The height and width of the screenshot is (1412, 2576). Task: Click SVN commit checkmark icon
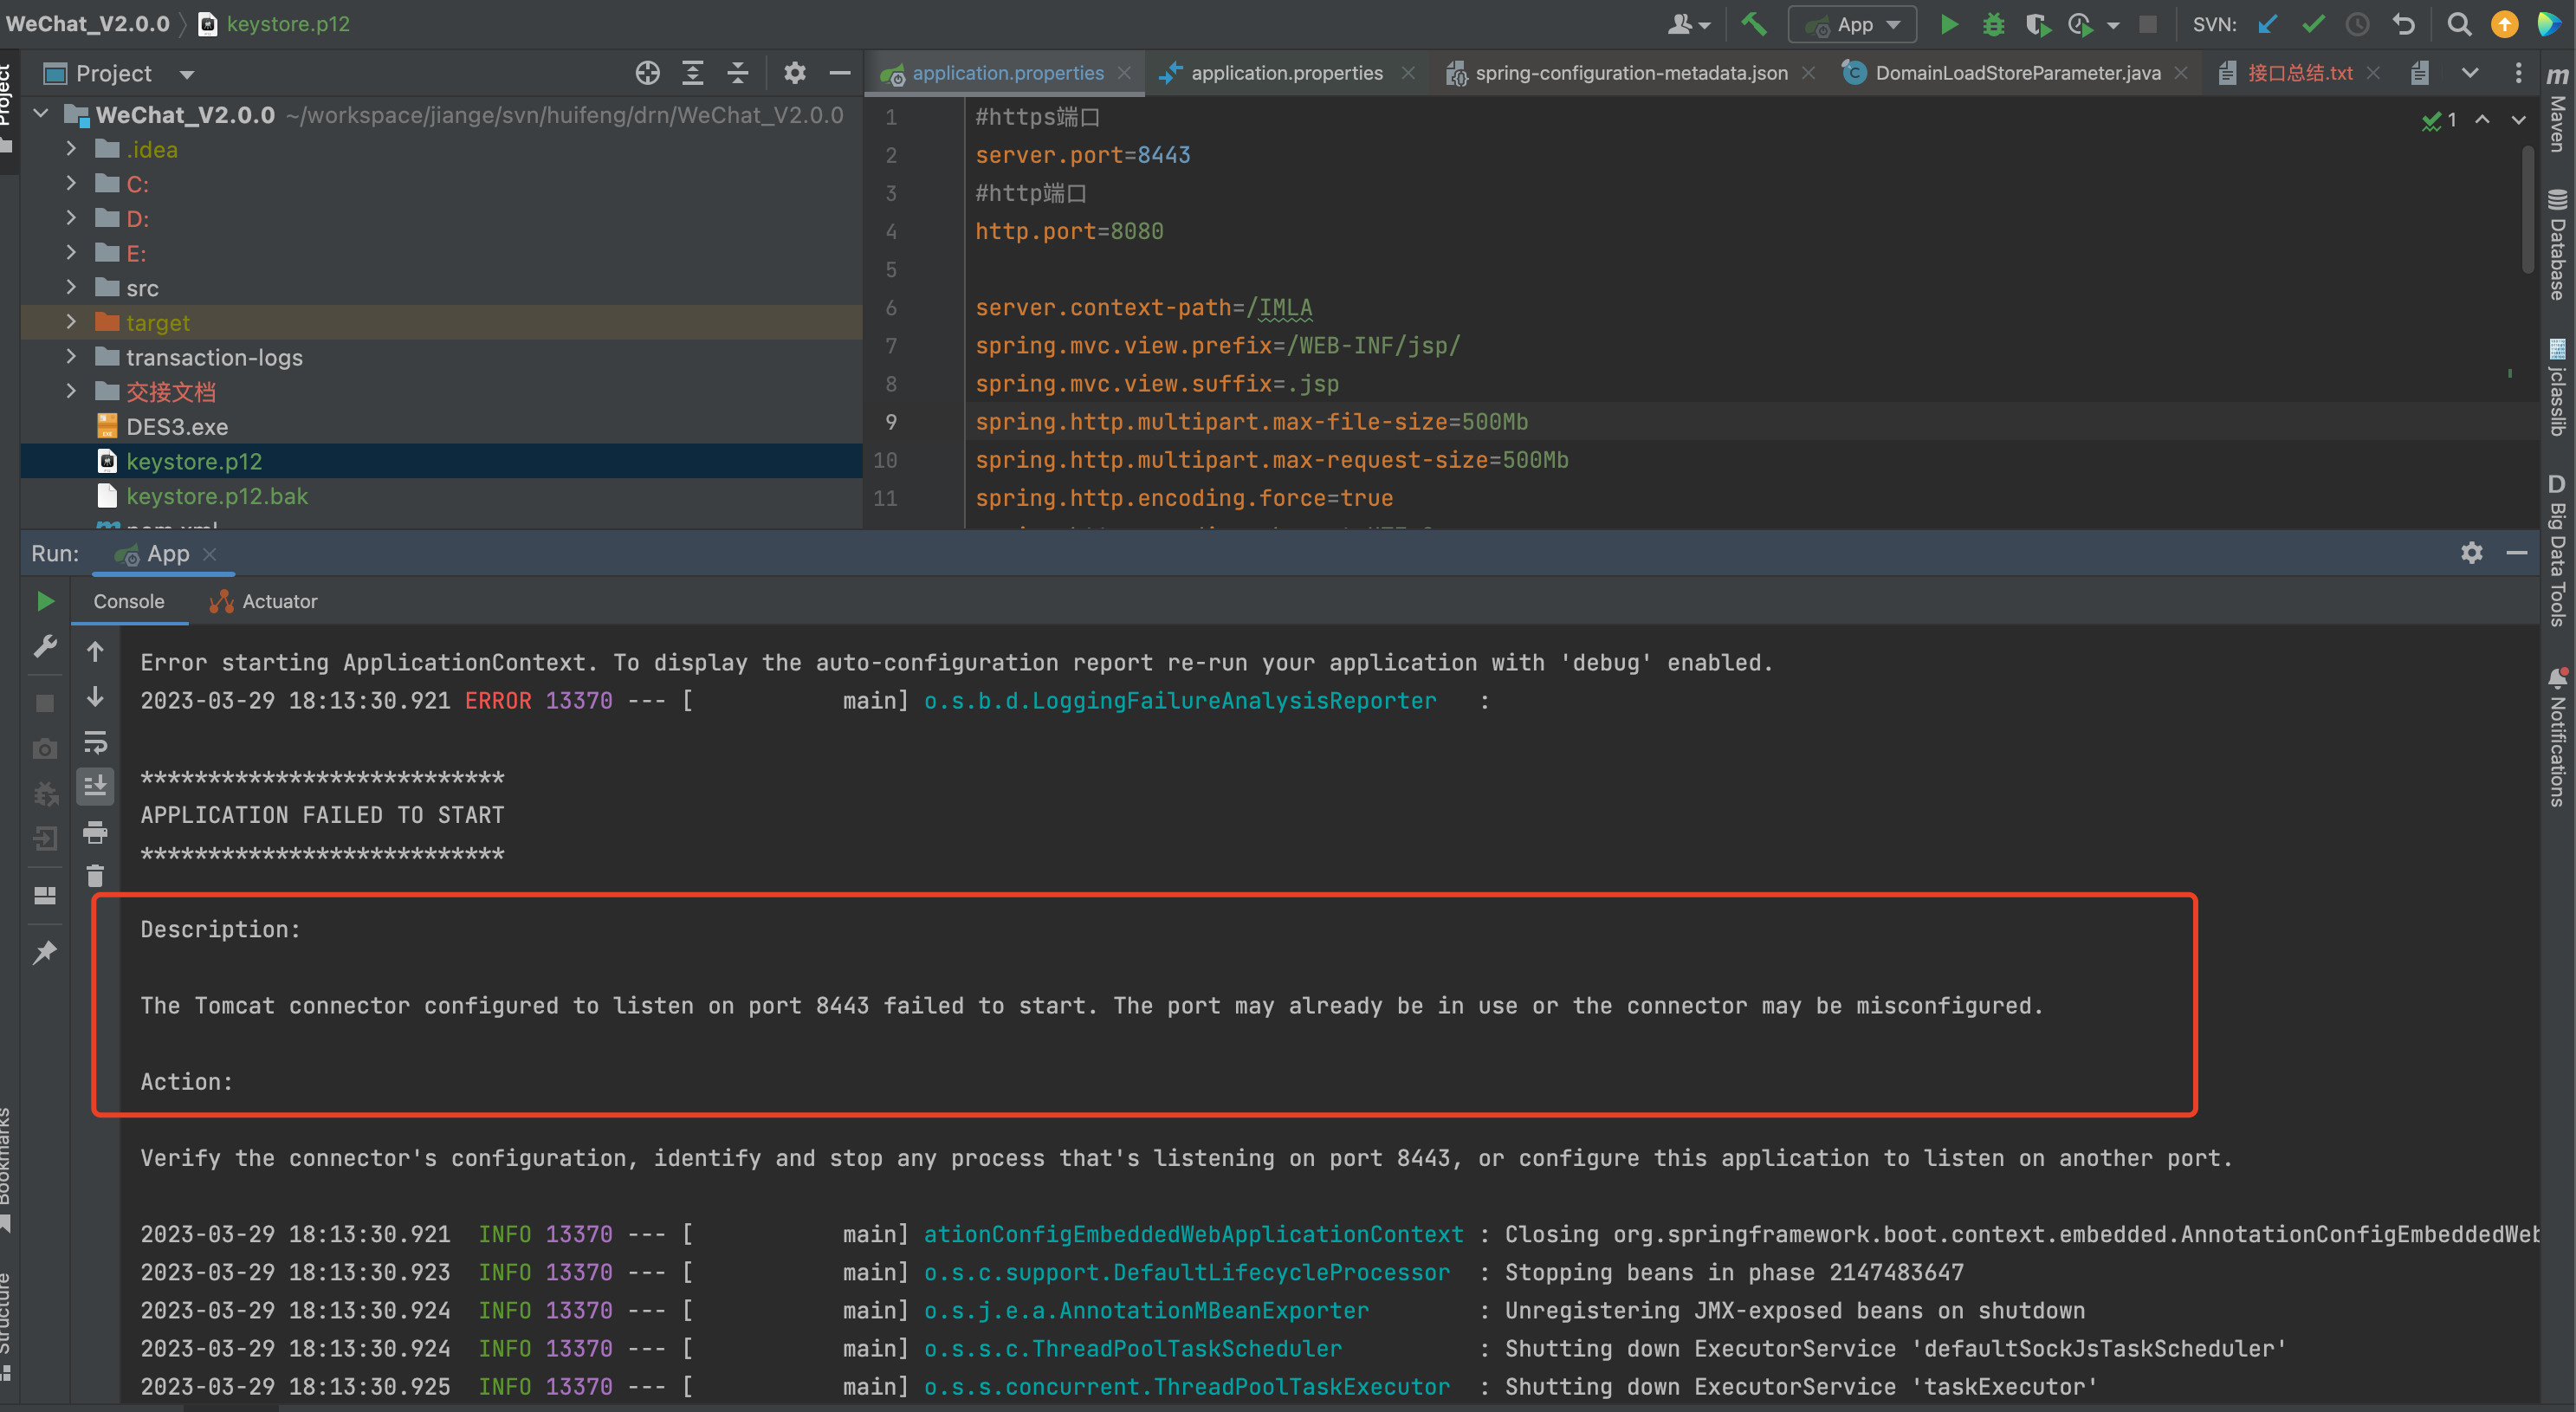(x=2313, y=24)
